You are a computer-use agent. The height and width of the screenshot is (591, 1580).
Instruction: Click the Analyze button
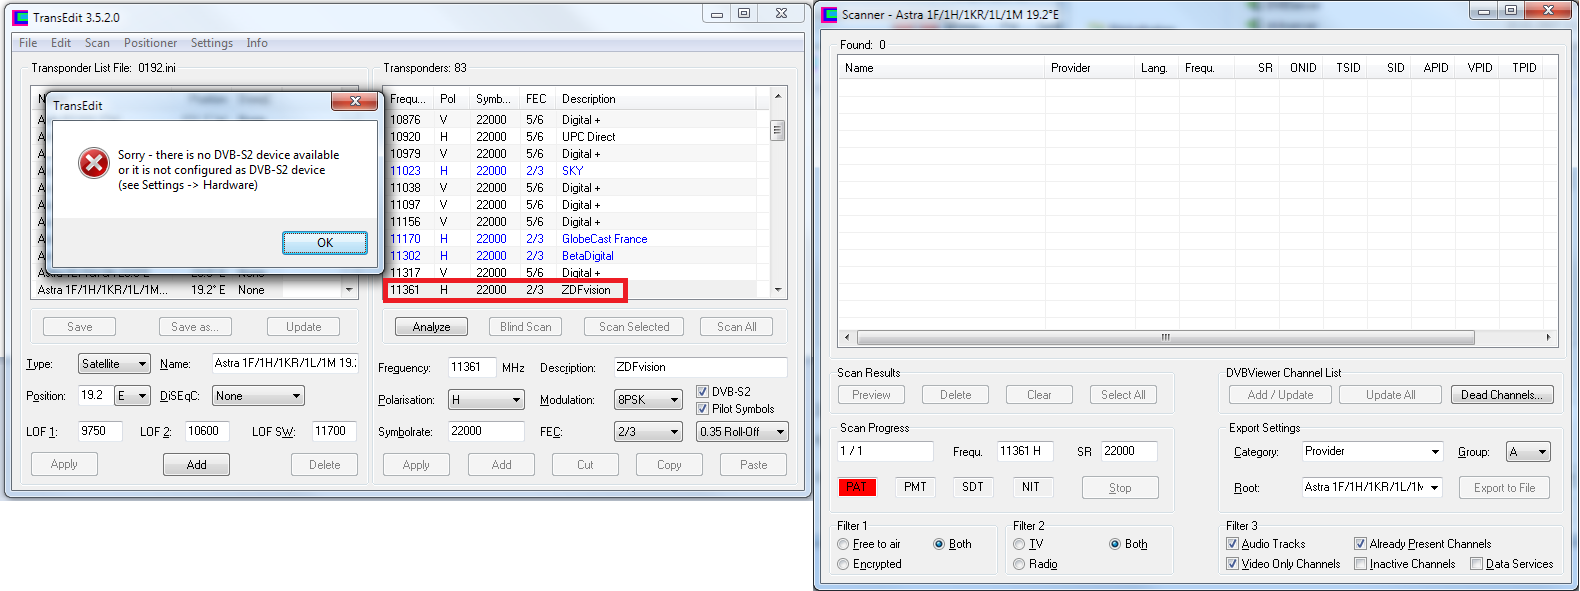[431, 327]
